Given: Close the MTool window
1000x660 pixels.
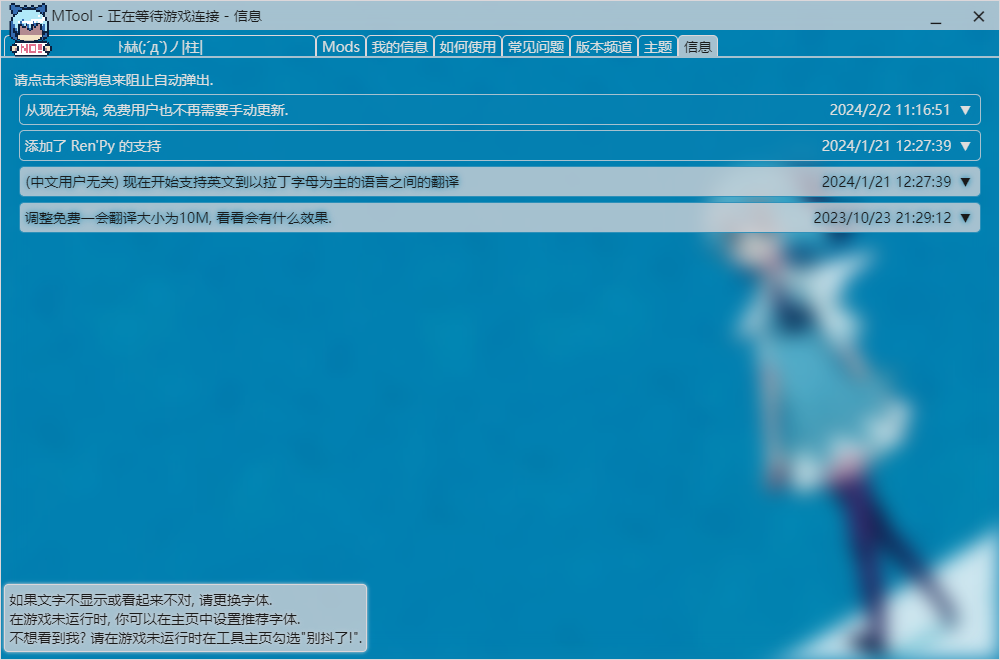Looking at the screenshot, I should [978, 17].
